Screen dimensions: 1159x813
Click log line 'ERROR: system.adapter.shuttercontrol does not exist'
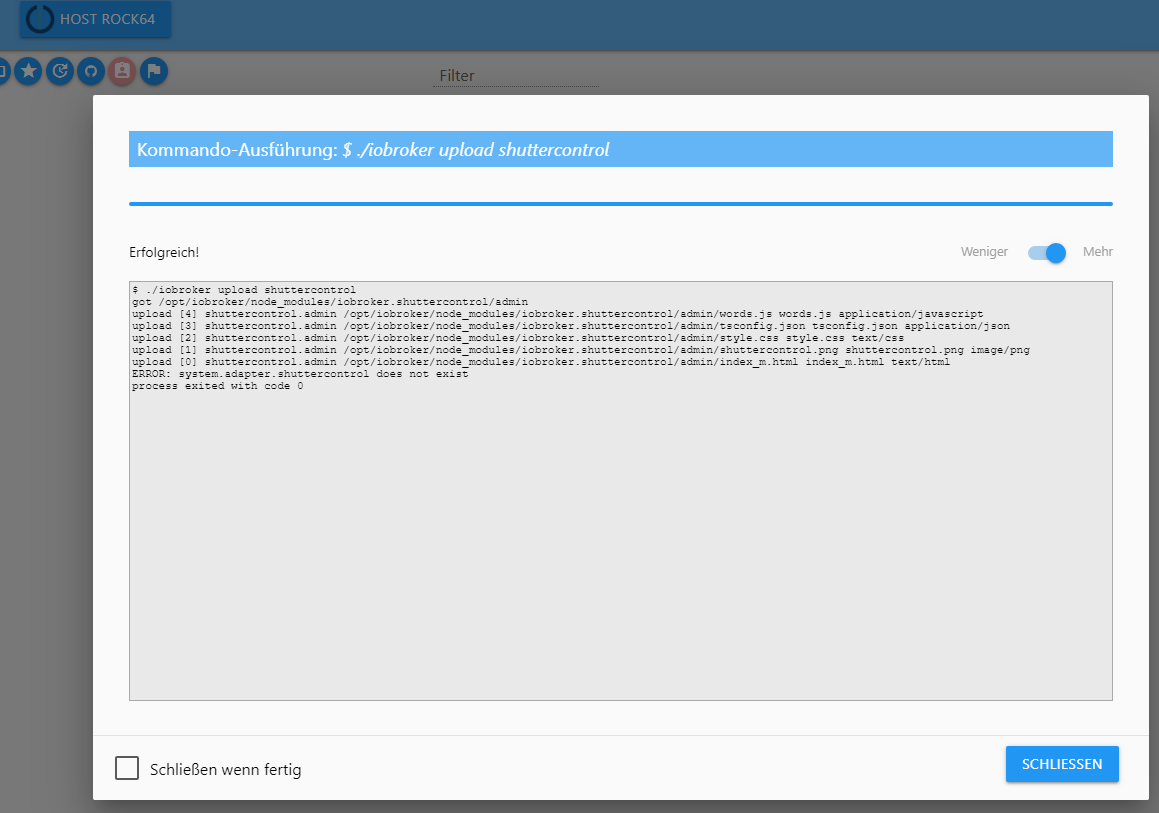(300, 374)
